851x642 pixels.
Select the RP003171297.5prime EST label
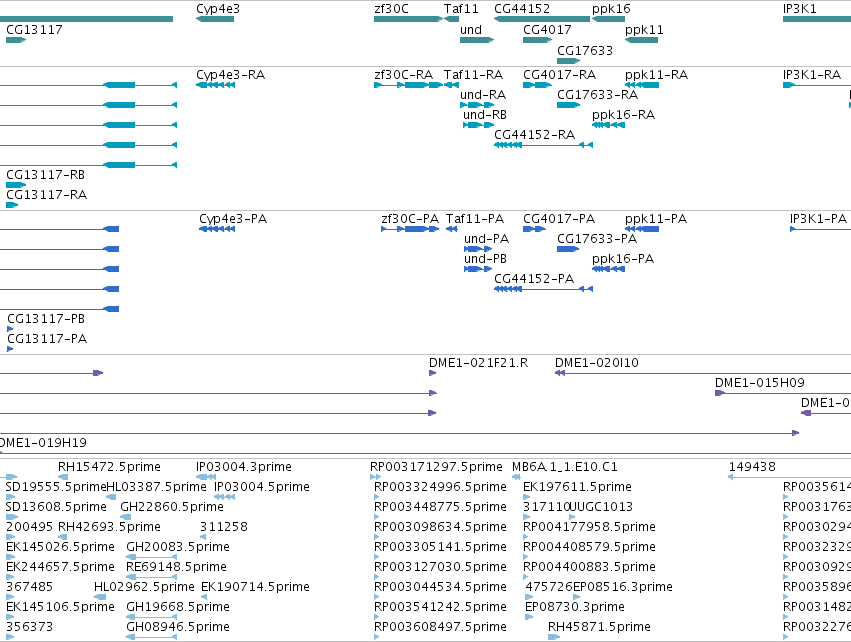436,466
